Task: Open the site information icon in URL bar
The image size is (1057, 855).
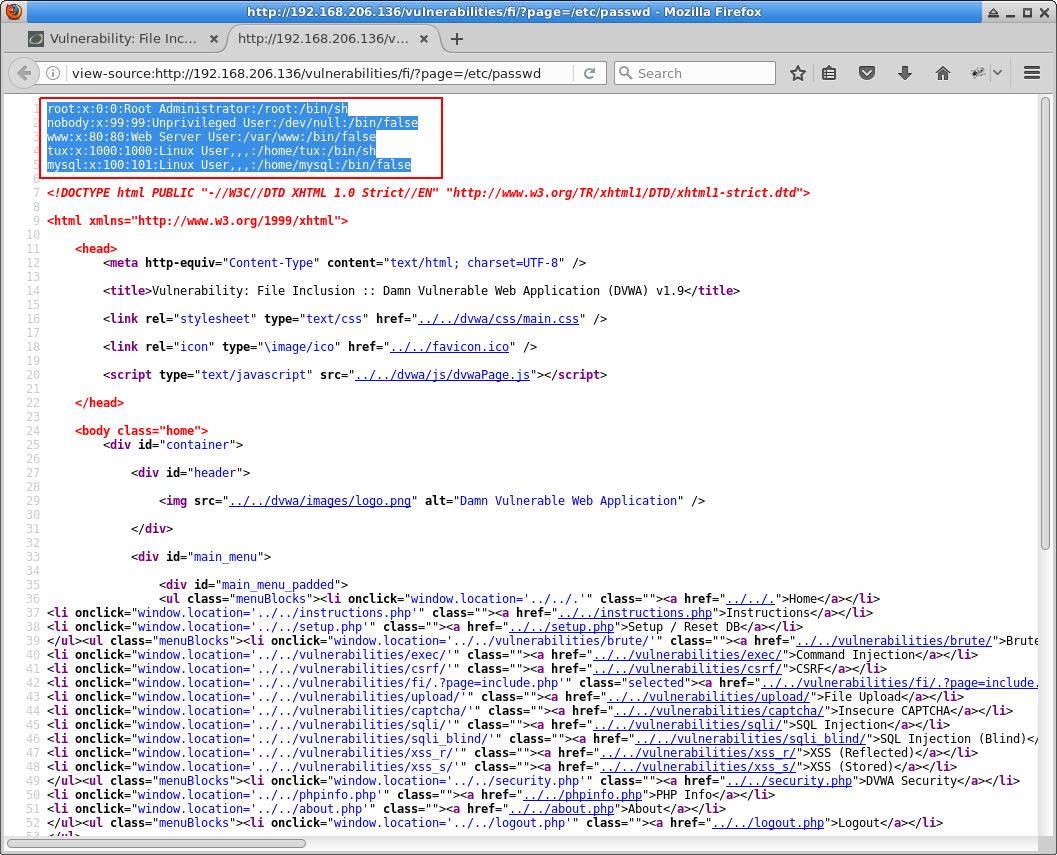Action: (53, 73)
